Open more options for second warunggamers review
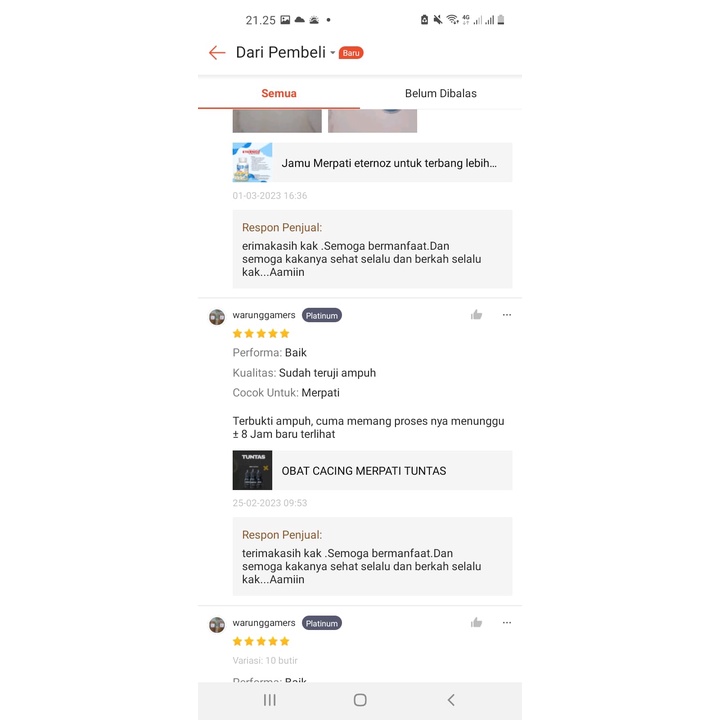This screenshot has height=720, width=720. pyautogui.click(x=507, y=623)
